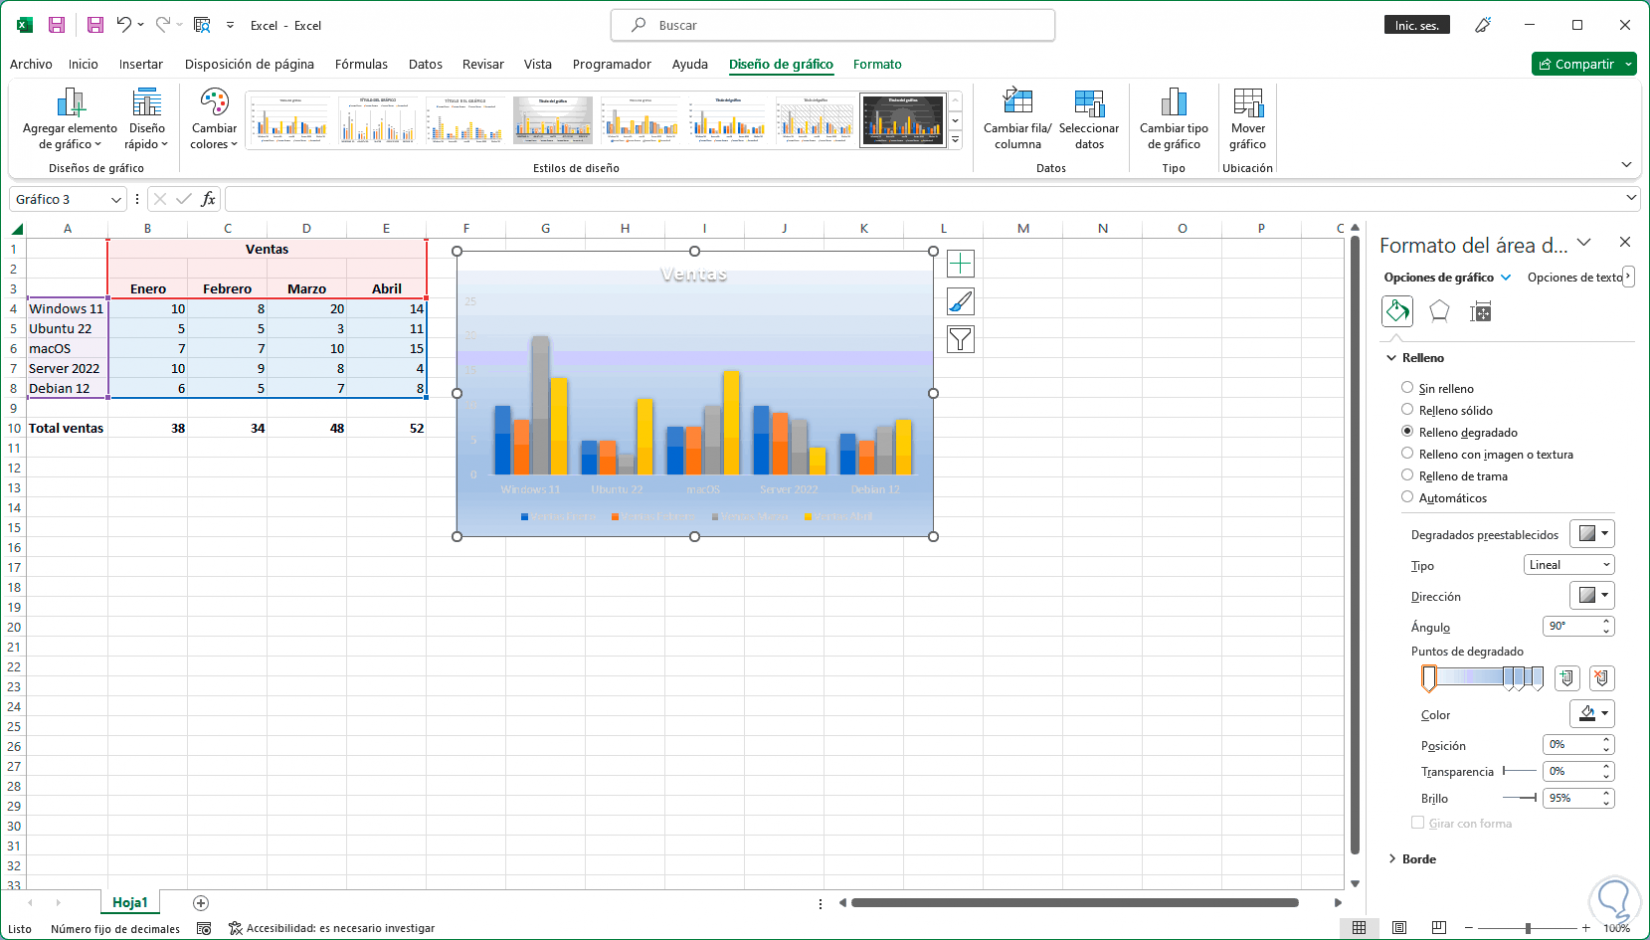Switch to the Insertar ribbon tab
This screenshot has width=1650, height=940.
coord(140,64)
